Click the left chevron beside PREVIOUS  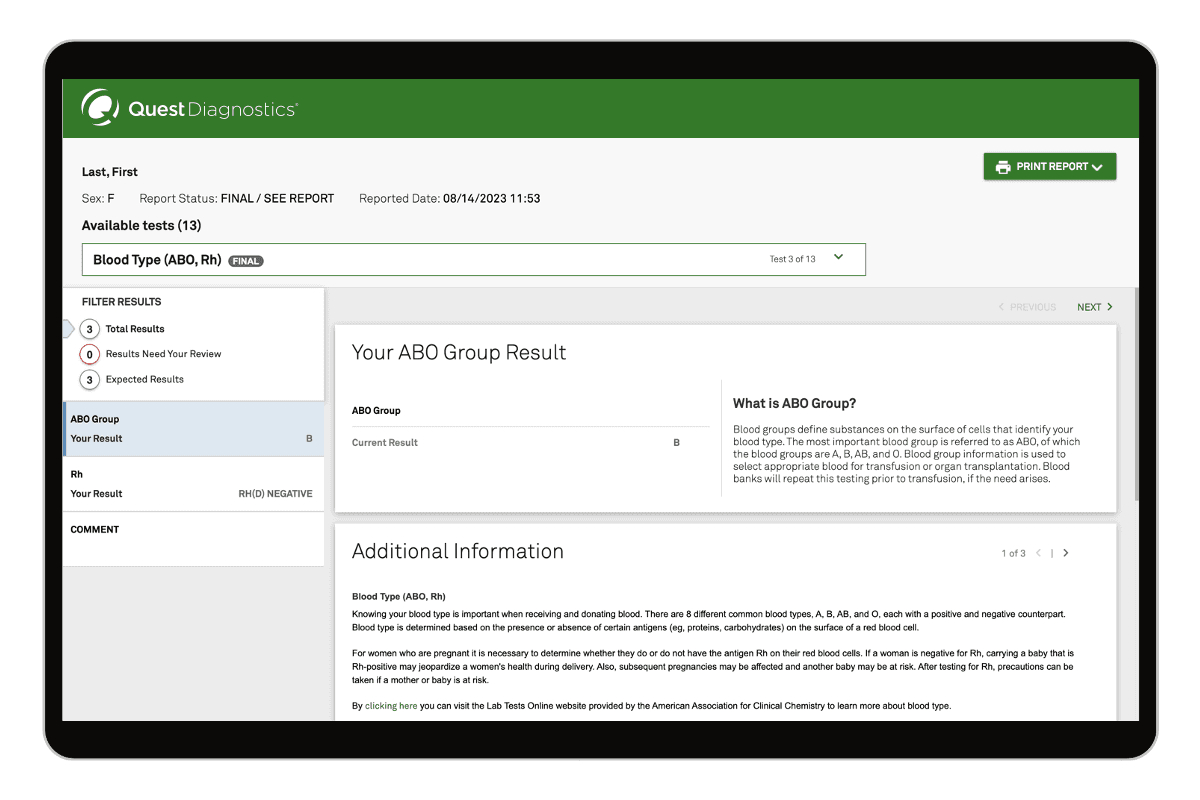pyautogui.click(x=1001, y=307)
